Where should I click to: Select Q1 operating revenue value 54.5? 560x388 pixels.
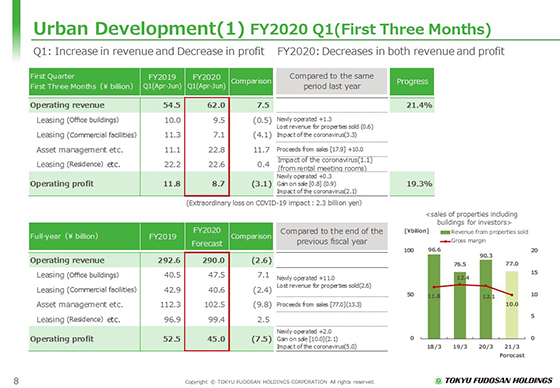click(x=171, y=105)
